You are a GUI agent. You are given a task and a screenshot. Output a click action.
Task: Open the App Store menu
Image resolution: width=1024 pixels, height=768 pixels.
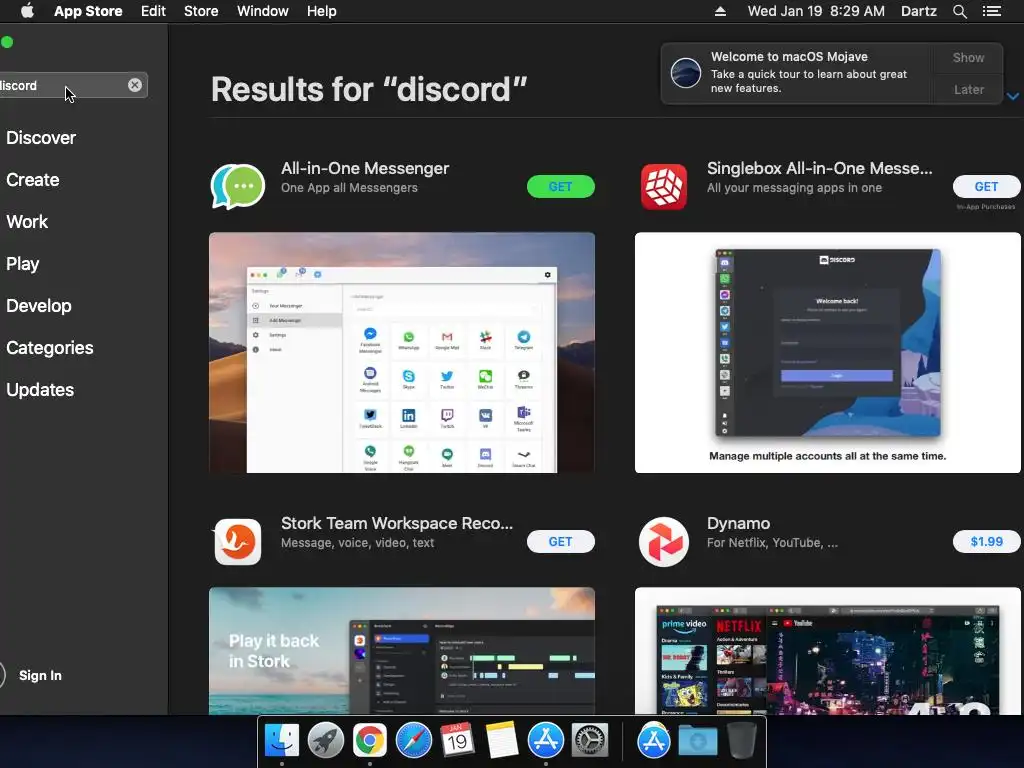(88, 11)
